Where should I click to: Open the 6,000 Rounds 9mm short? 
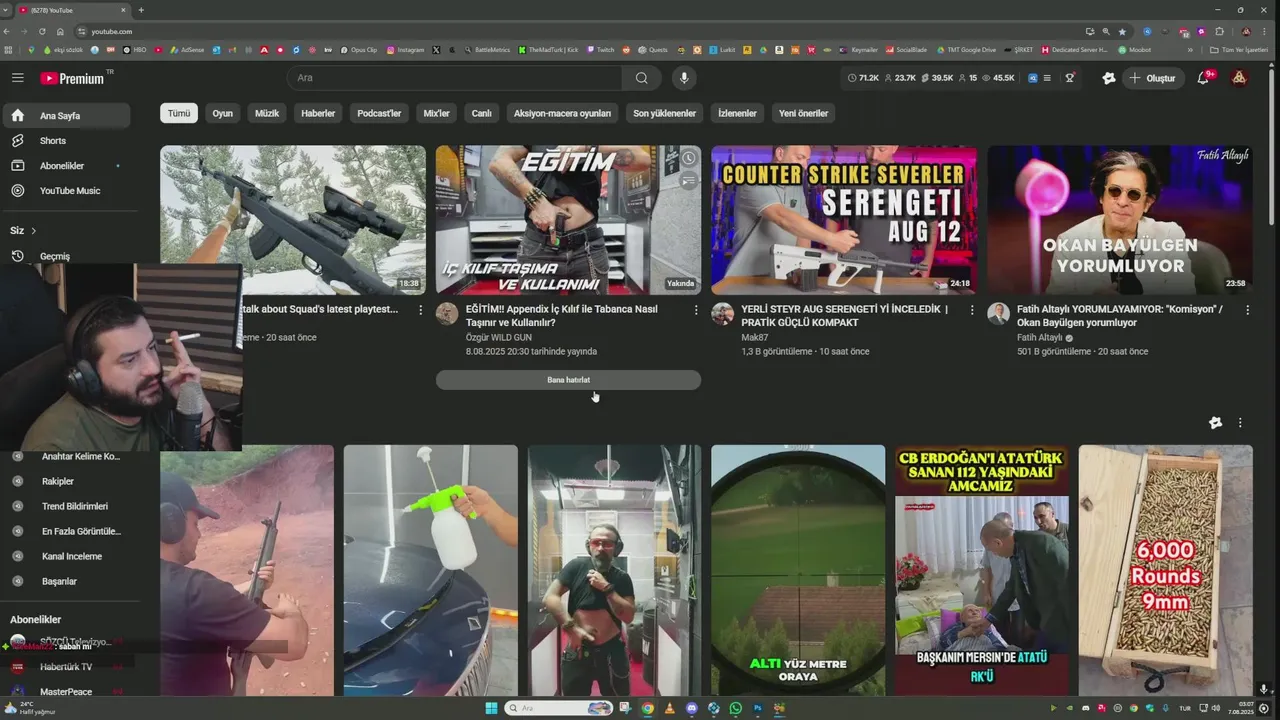tap(1166, 570)
